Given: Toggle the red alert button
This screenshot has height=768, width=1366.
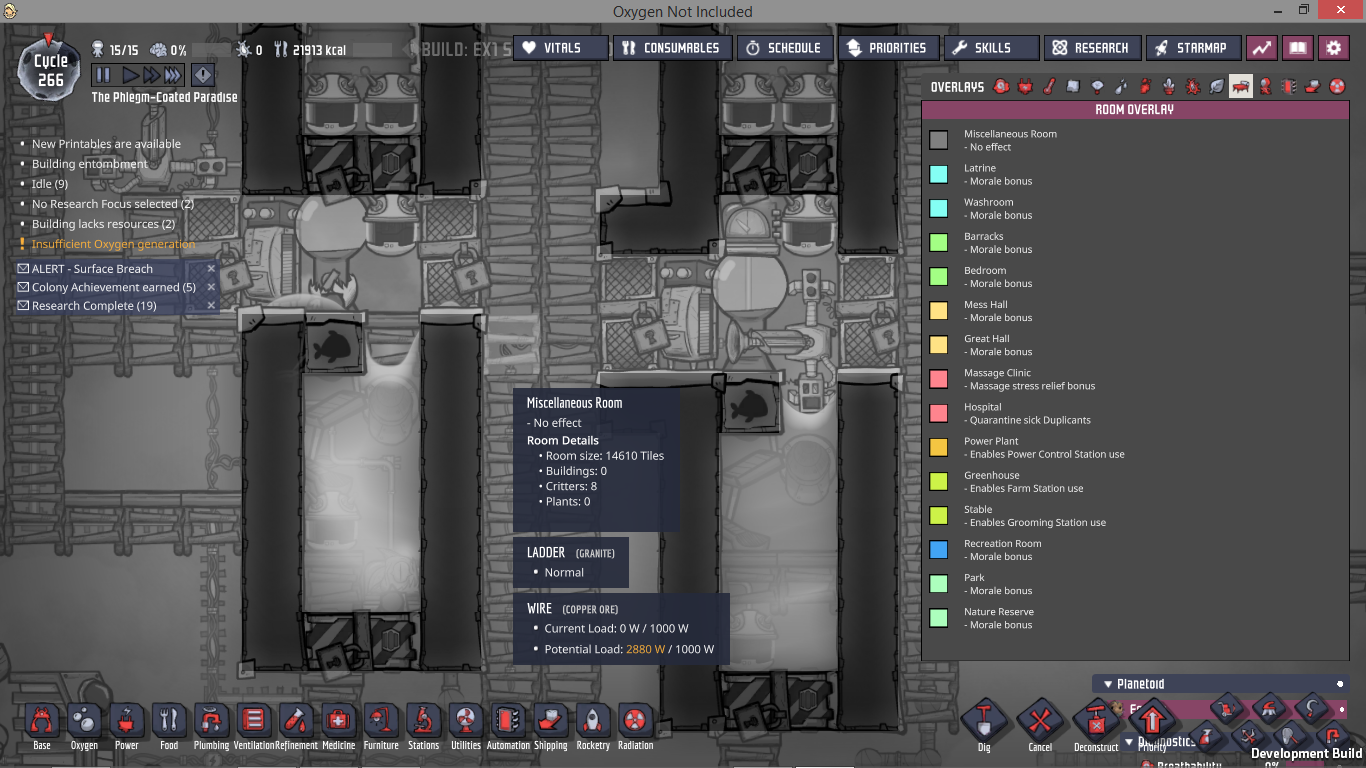Looking at the screenshot, I should [203, 75].
